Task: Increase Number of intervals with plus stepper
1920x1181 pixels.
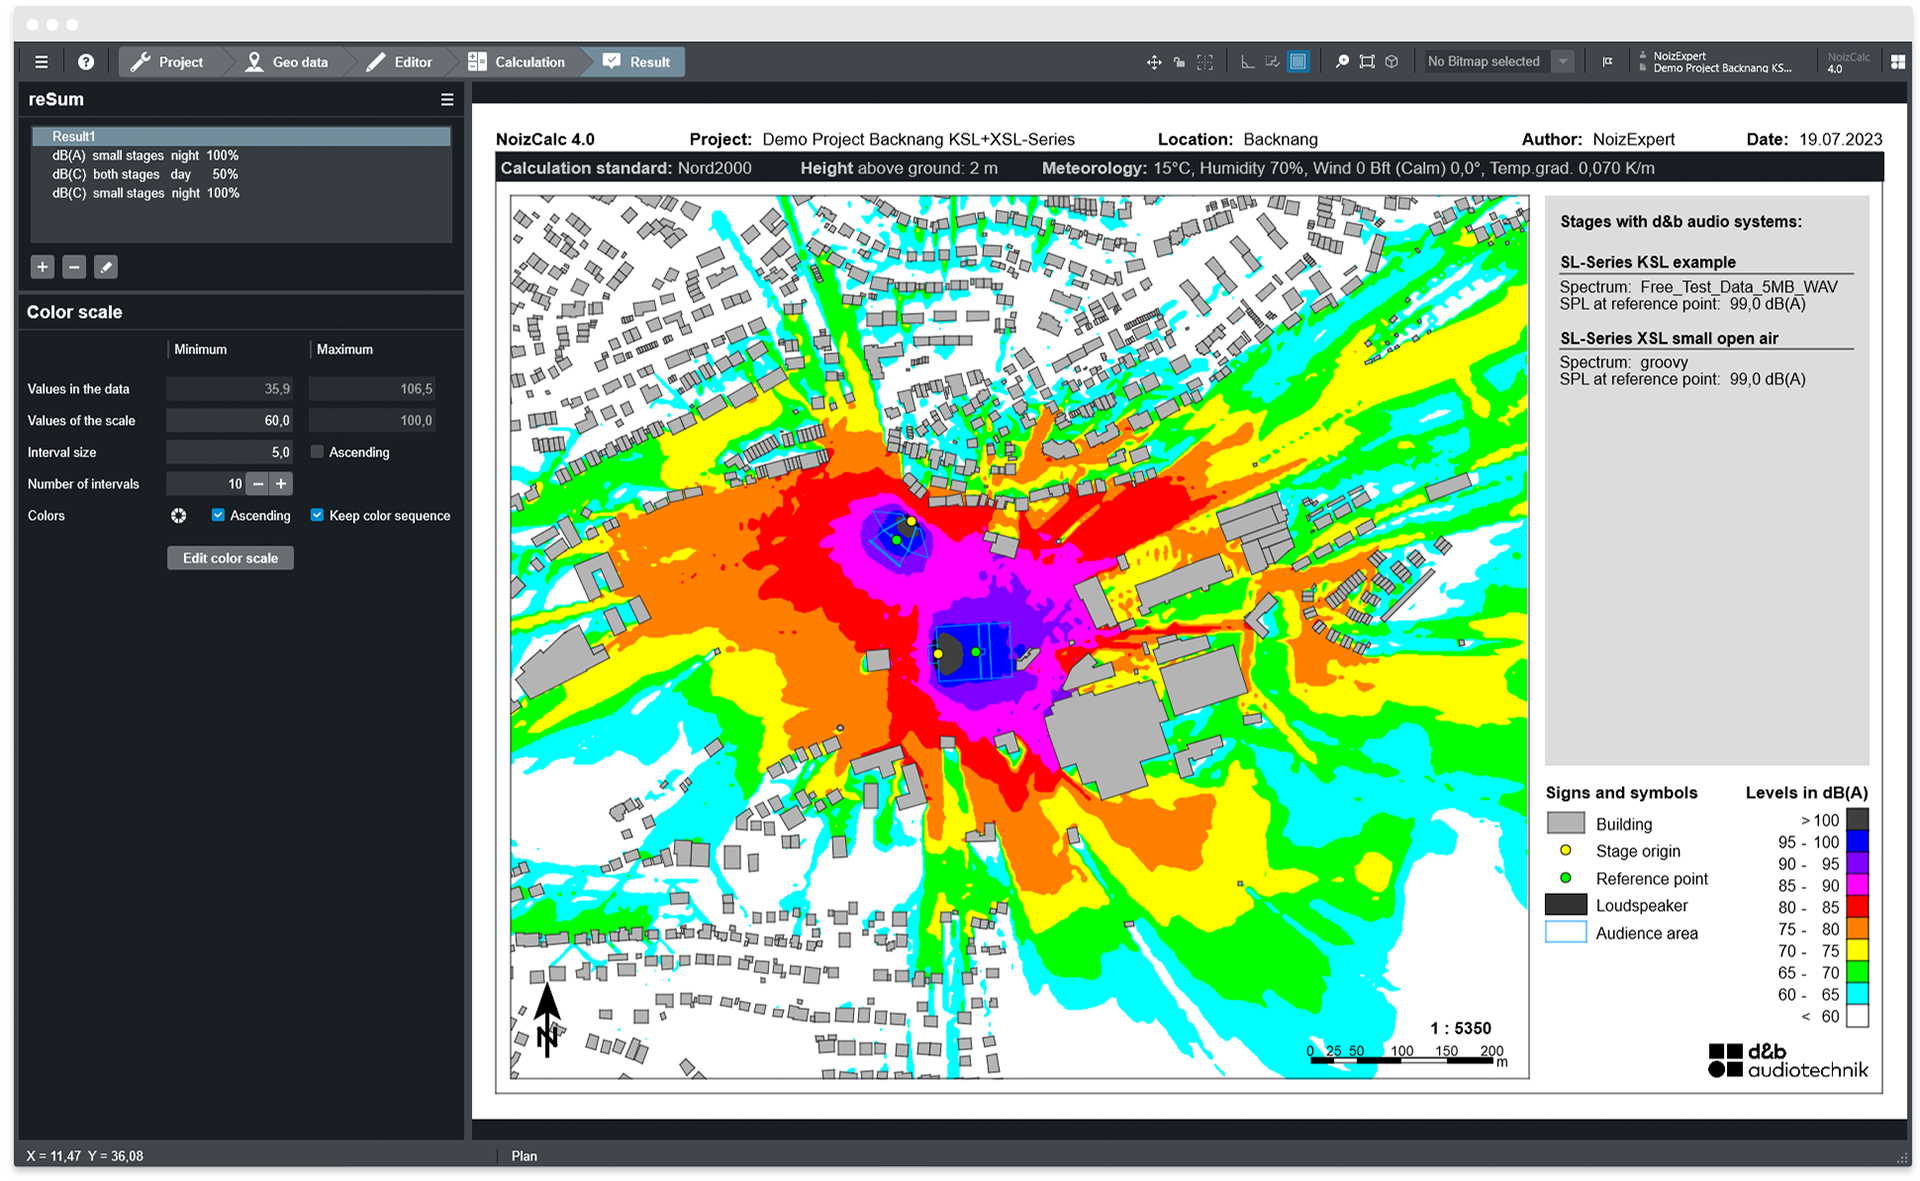Action: click(281, 484)
